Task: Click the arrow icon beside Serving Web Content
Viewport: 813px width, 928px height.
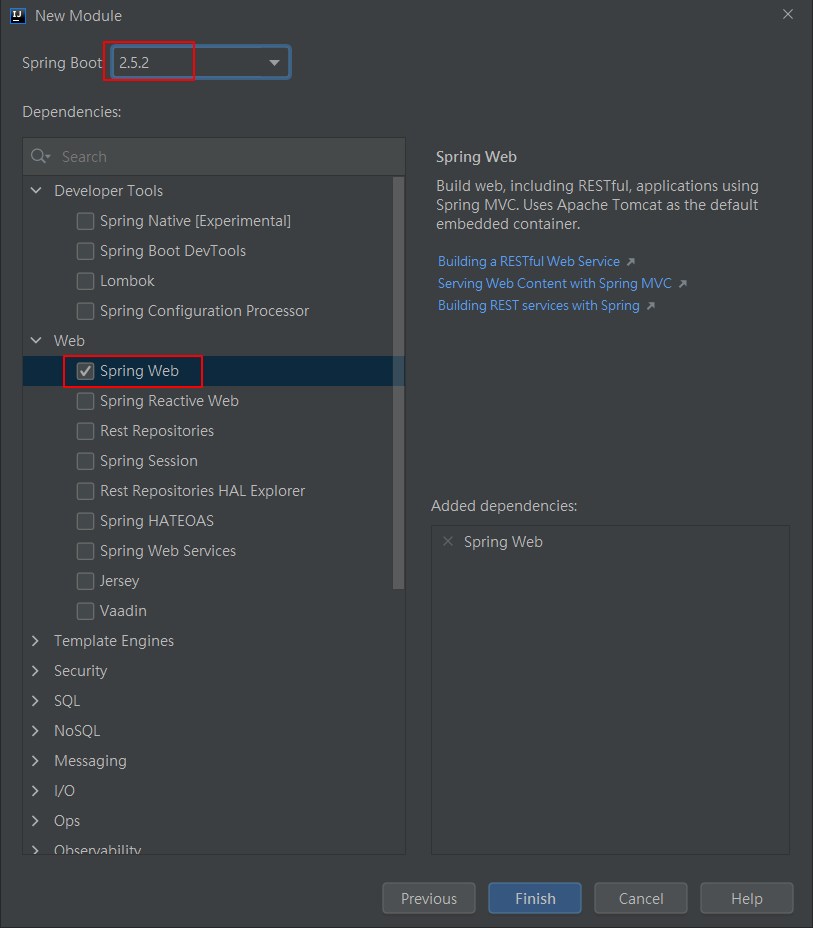Action: (x=683, y=283)
